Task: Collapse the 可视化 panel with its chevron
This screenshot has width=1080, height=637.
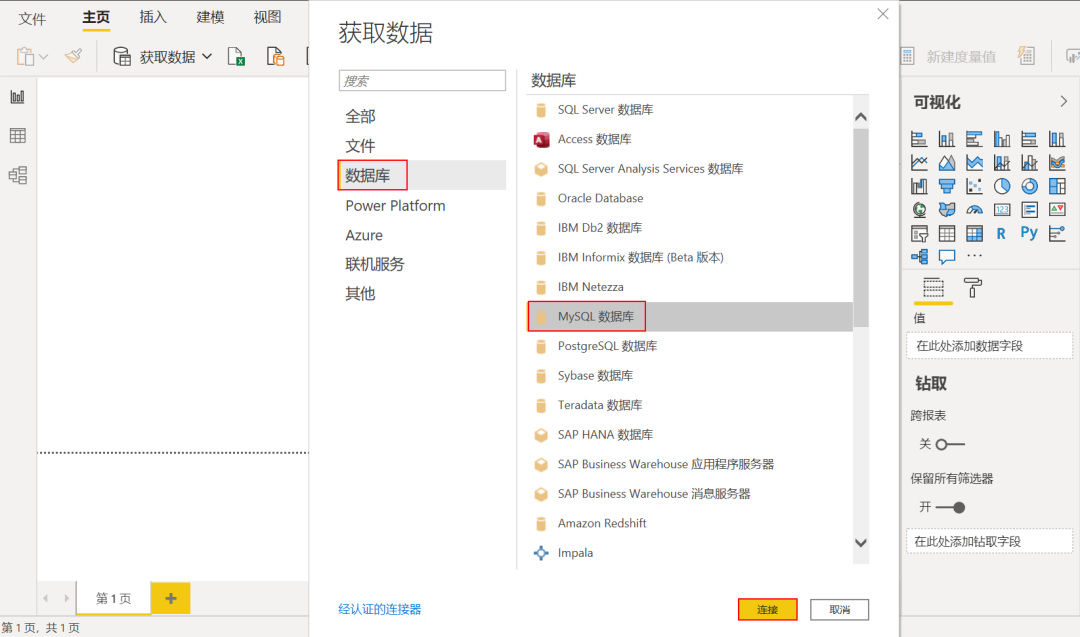Action: (1063, 101)
